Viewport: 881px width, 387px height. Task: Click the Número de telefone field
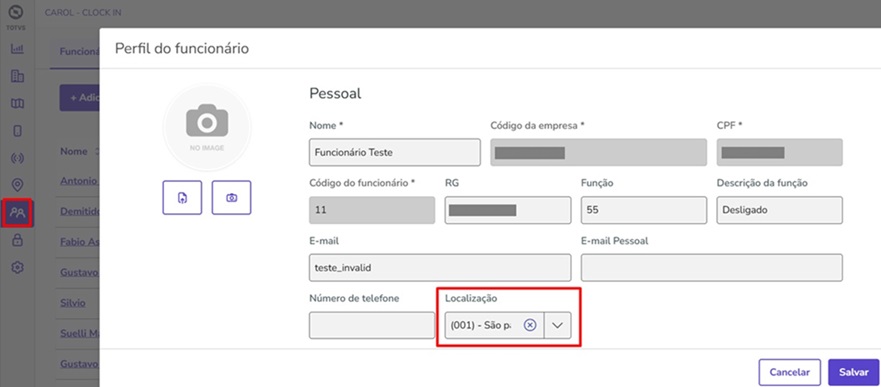[x=372, y=325]
